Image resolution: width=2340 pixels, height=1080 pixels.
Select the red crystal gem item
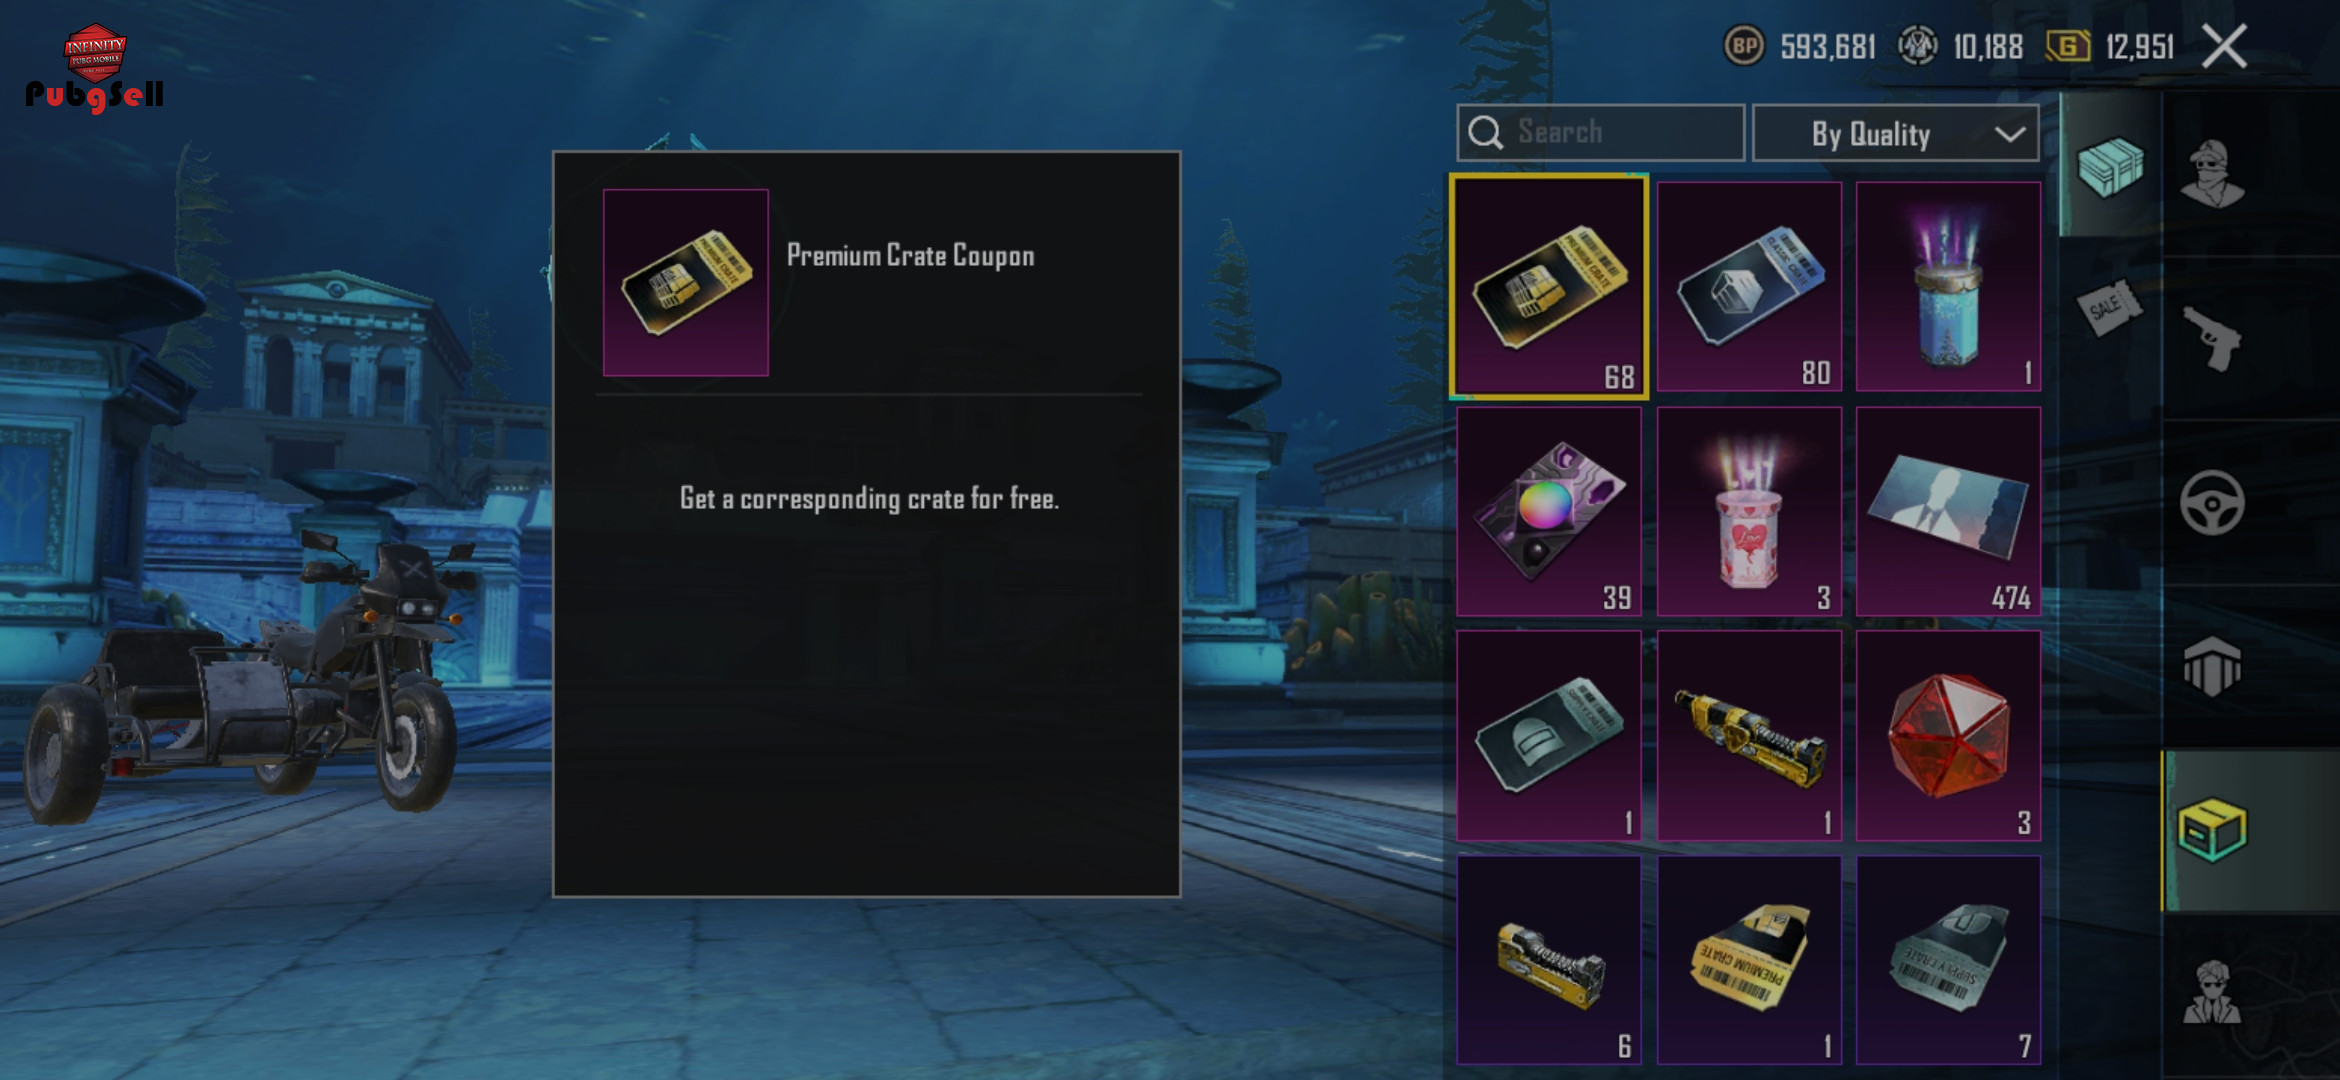click(x=1948, y=735)
